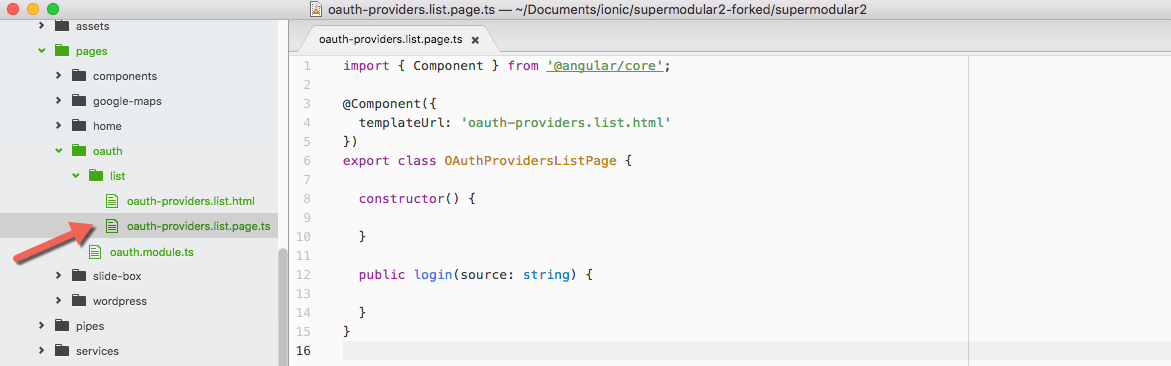Click the google-maps folder icon

[x=79, y=101]
